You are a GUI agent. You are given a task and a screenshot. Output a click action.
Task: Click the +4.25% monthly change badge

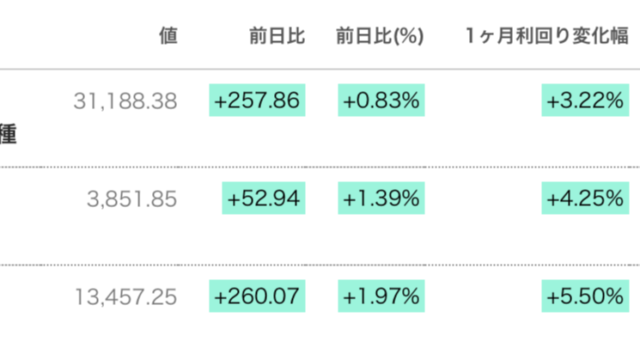coord(585,198)
